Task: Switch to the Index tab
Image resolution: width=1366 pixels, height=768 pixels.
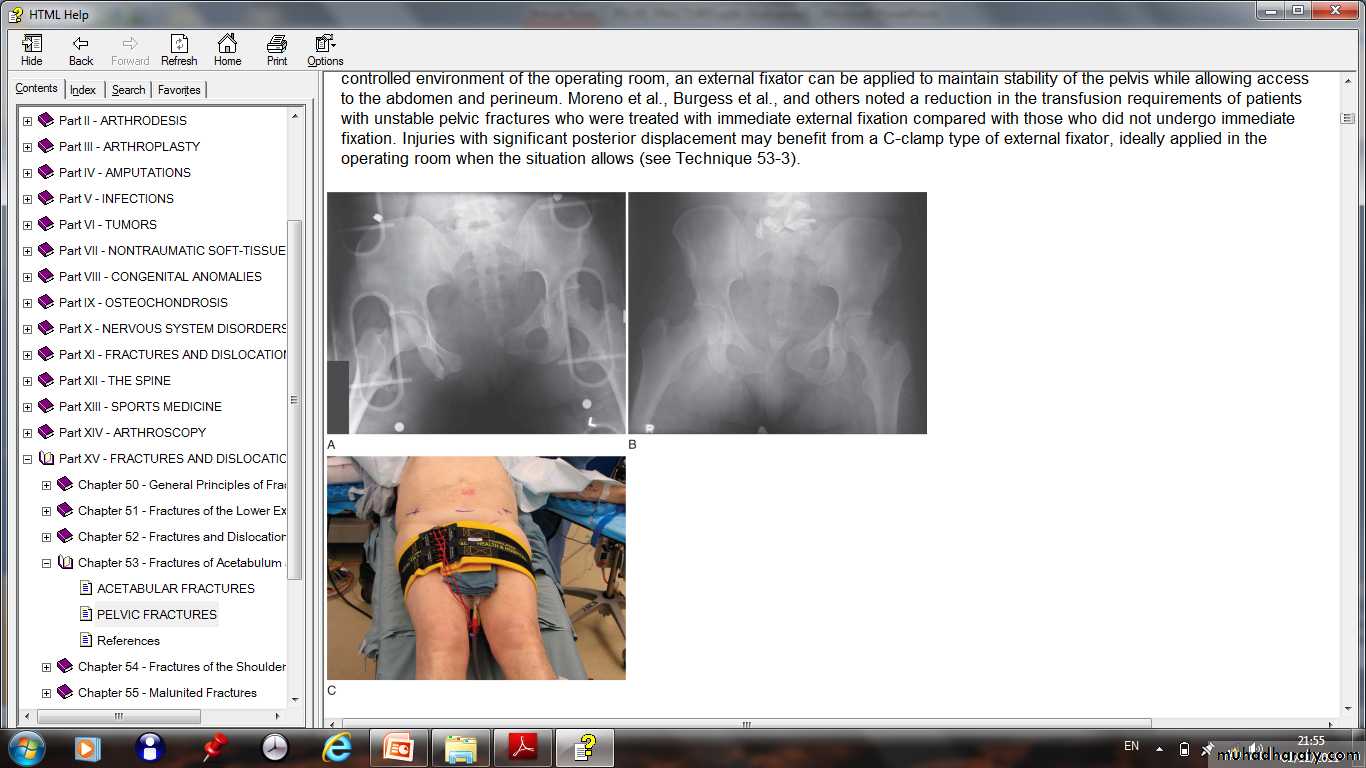Action: pos(83,90)
